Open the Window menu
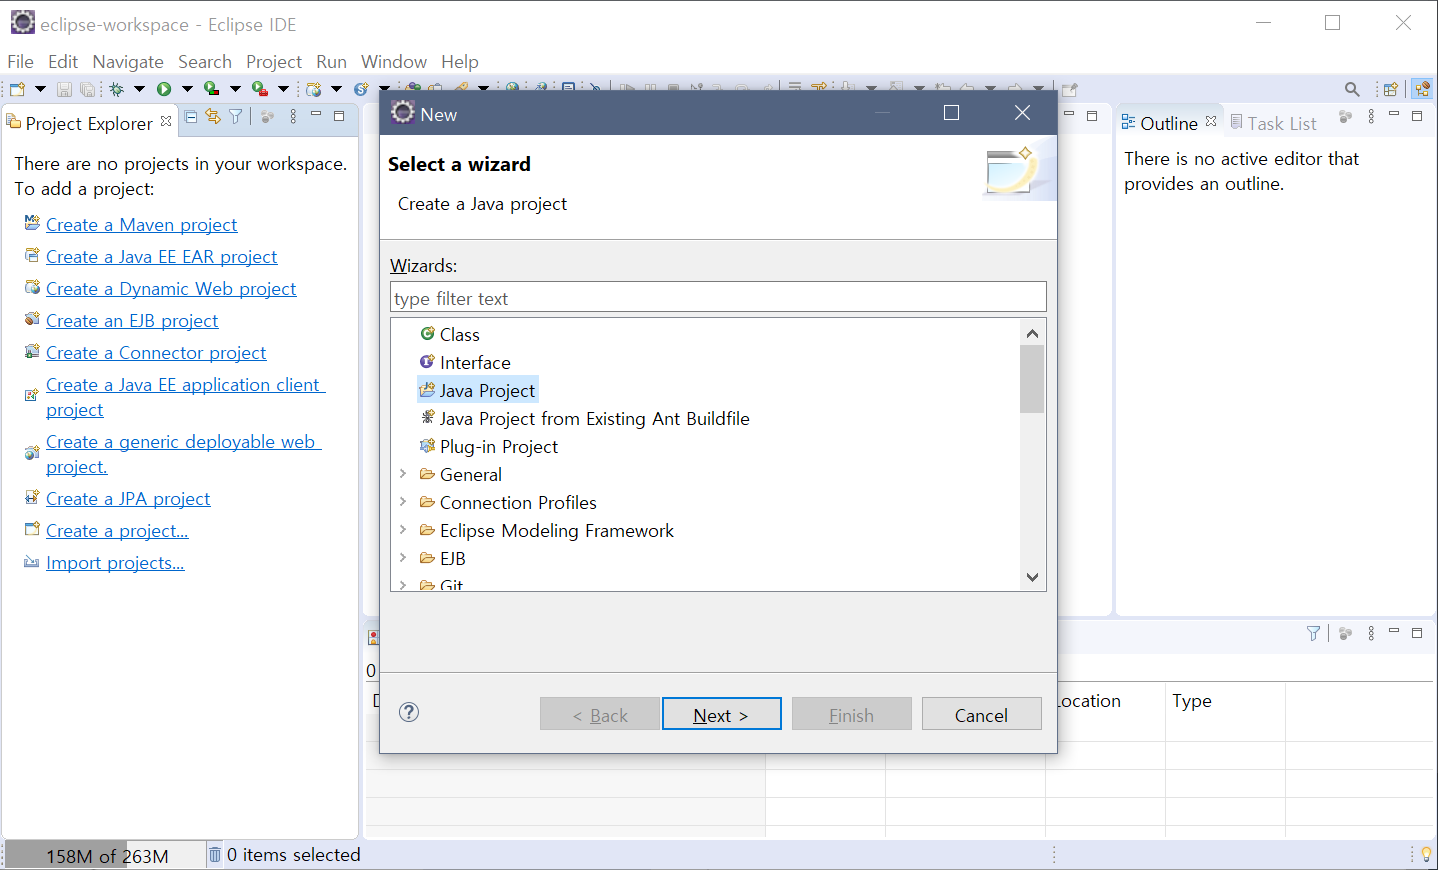 (x=394, y=61)
